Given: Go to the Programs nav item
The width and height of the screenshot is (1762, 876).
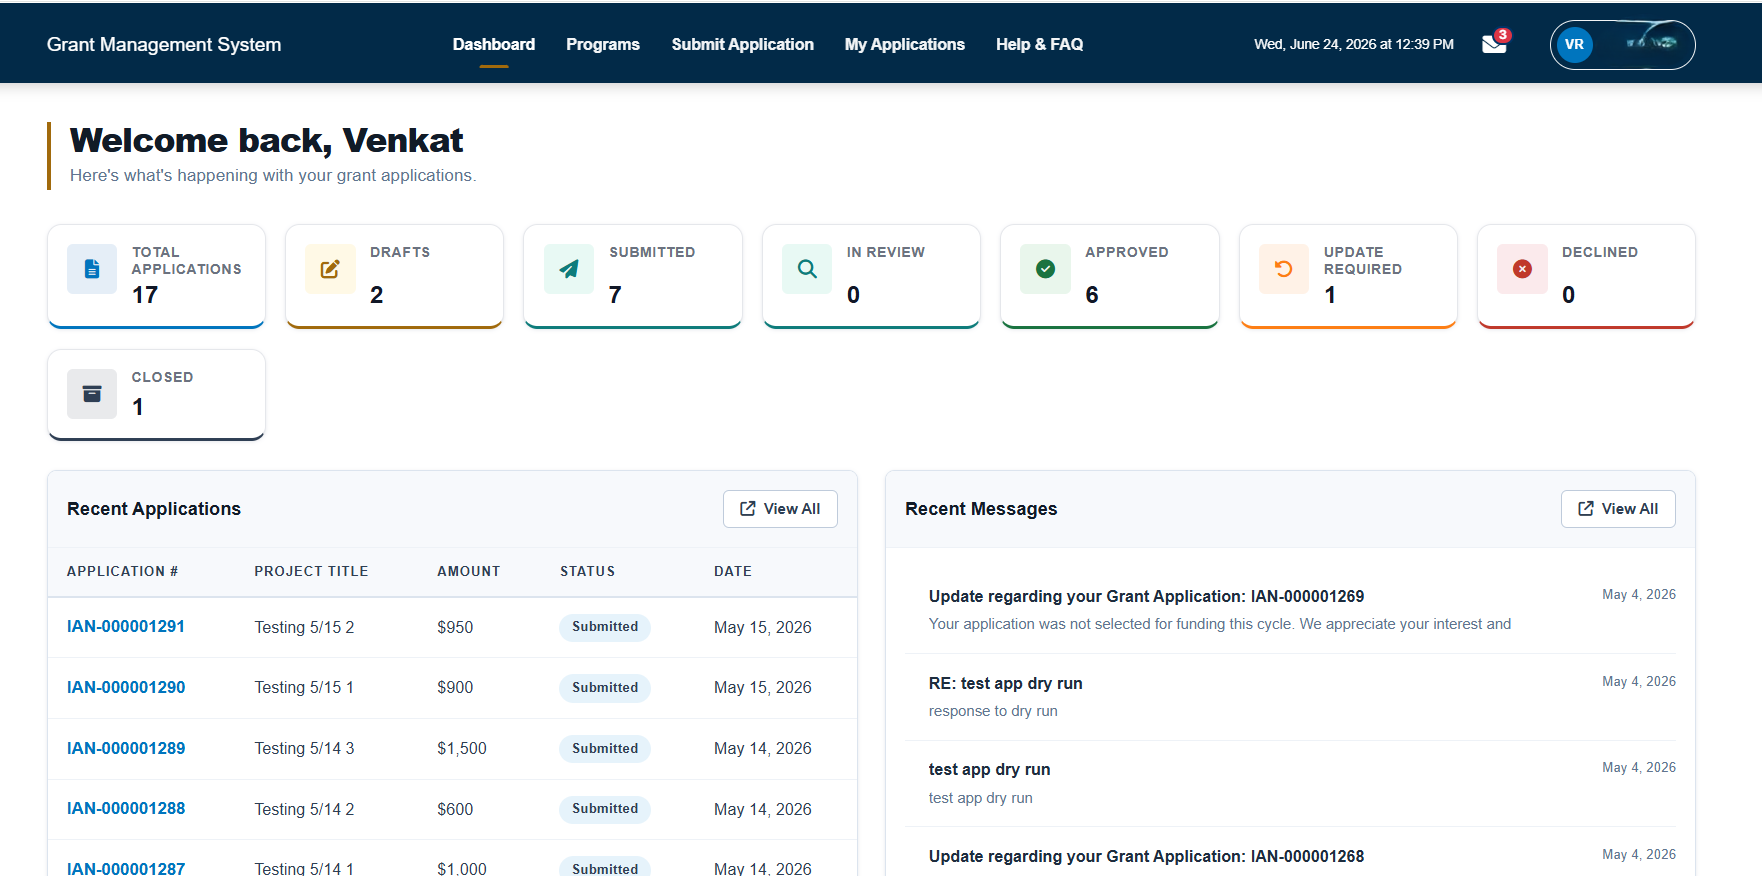Looking at the screenshot, I should coord(603,44).
